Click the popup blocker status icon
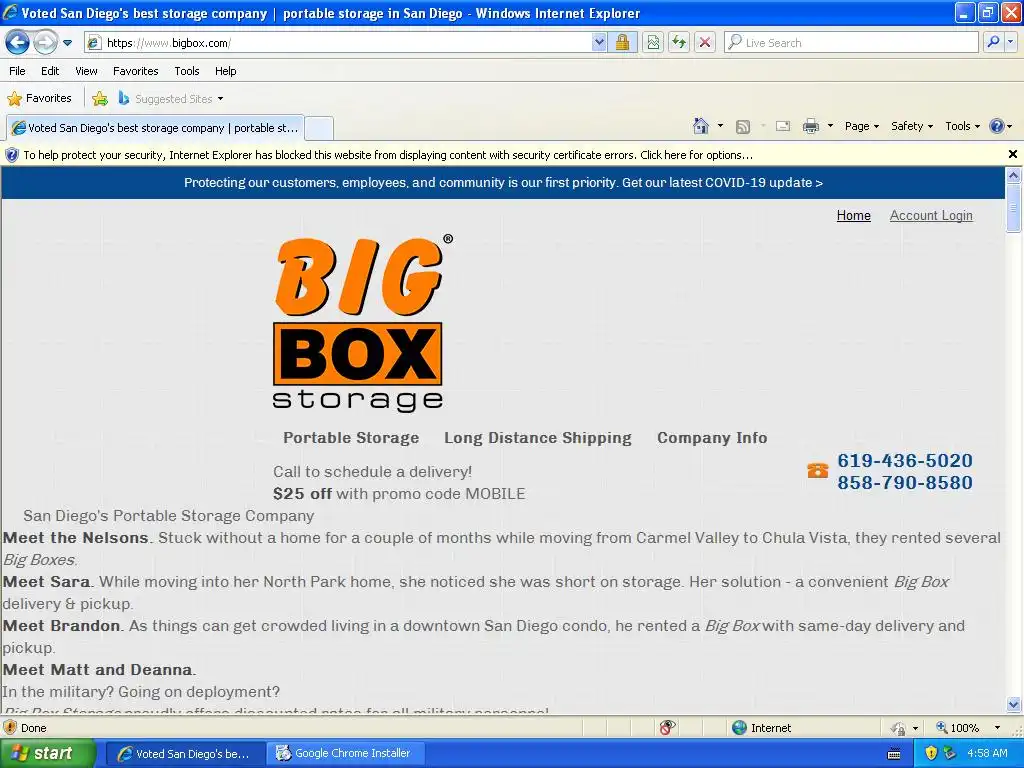This screenshot has height=768, width=1024. tap(667, 728)
